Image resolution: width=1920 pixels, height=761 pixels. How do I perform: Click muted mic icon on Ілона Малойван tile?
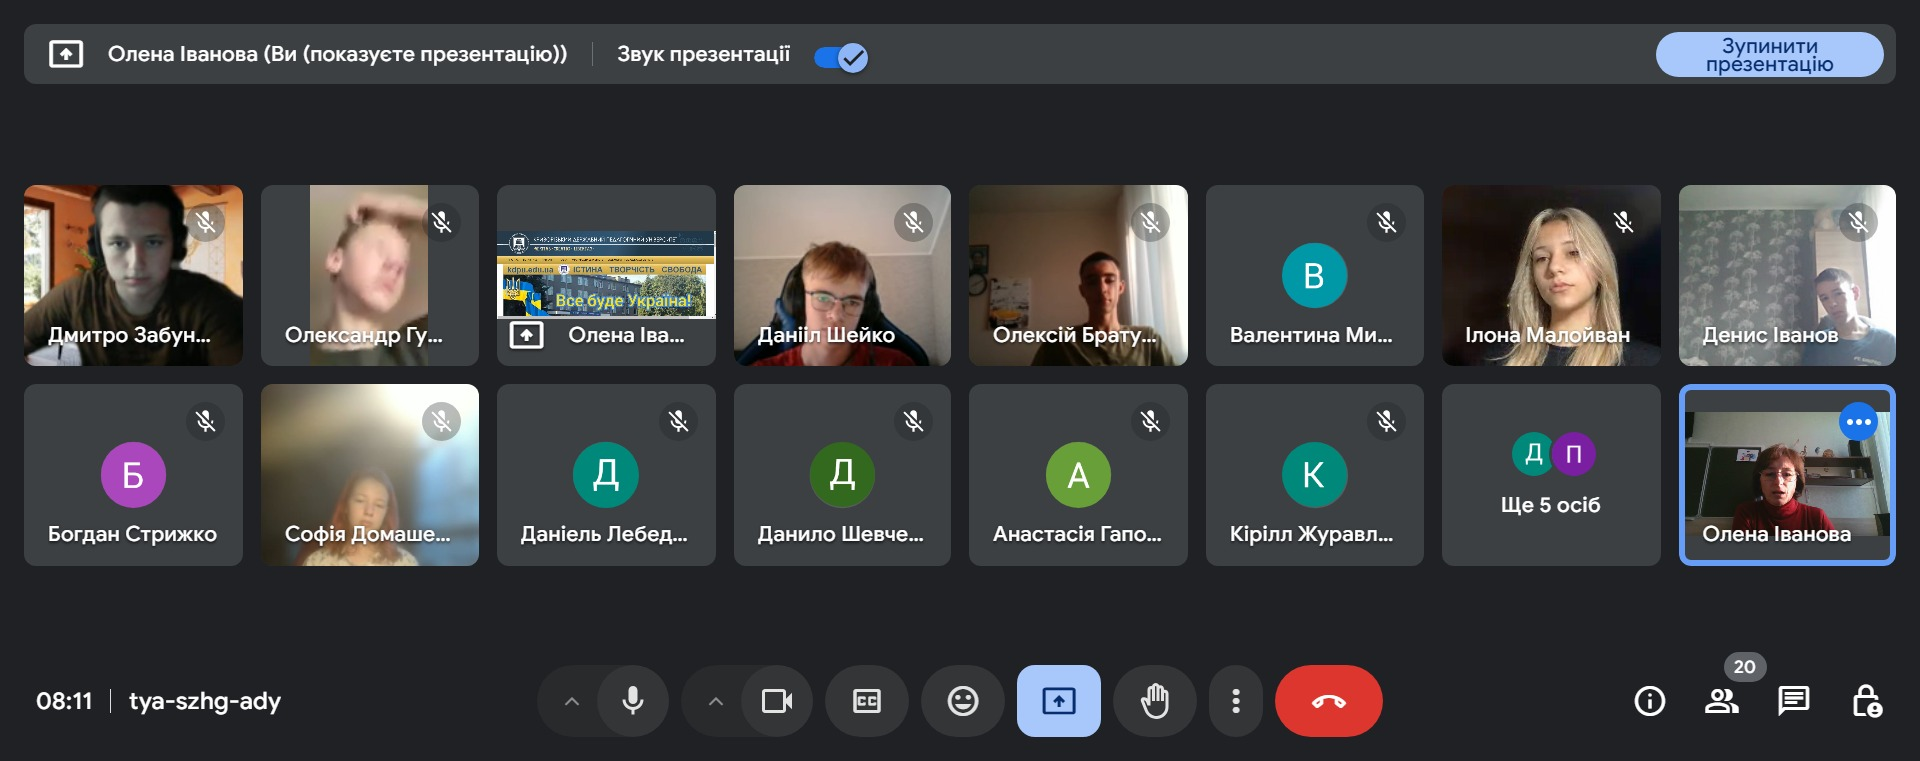[x=1623, y=222]
